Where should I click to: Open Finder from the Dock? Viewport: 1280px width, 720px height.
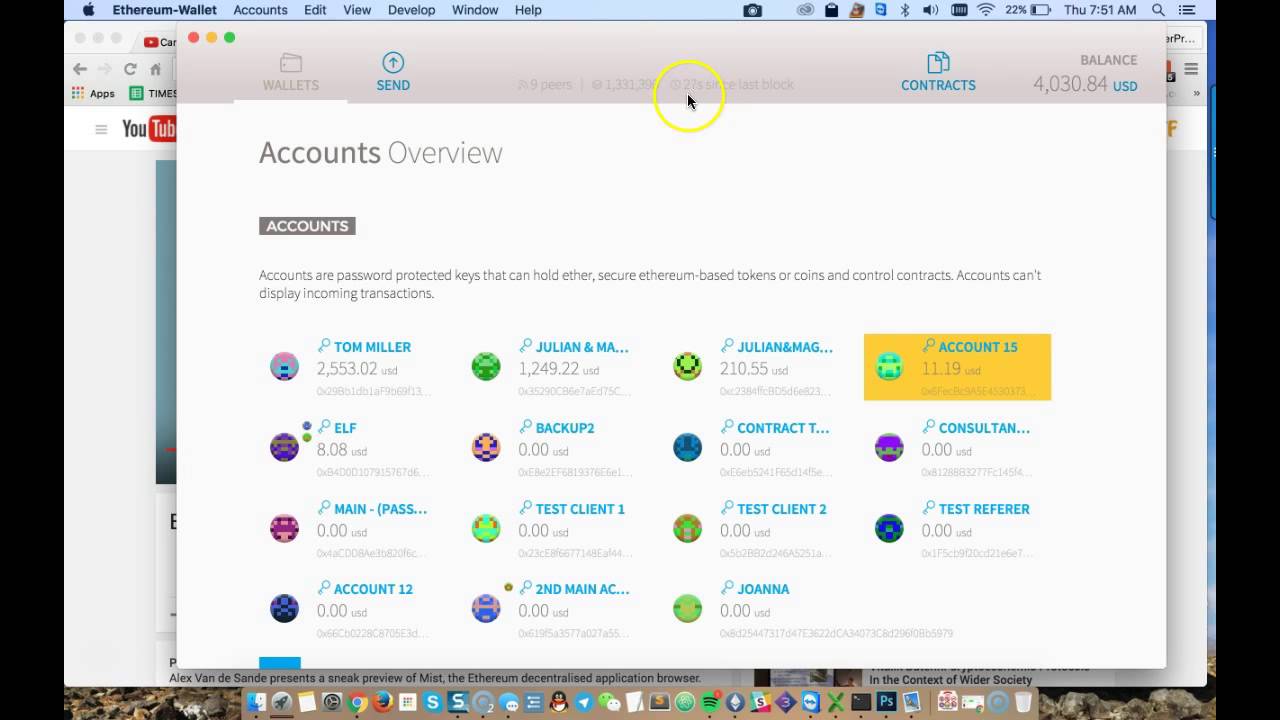tap(256, 703)
